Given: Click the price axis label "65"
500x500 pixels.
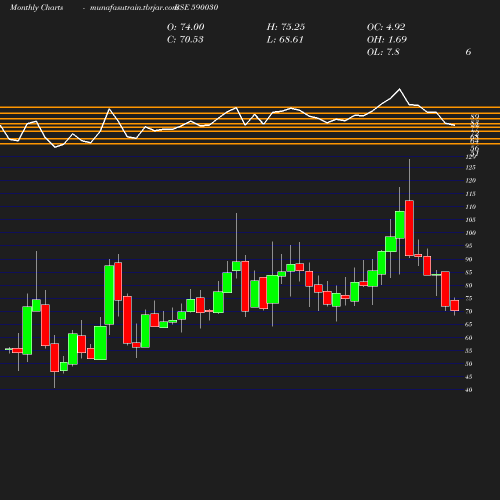Looking at the screenshot, I should point(469,324).
